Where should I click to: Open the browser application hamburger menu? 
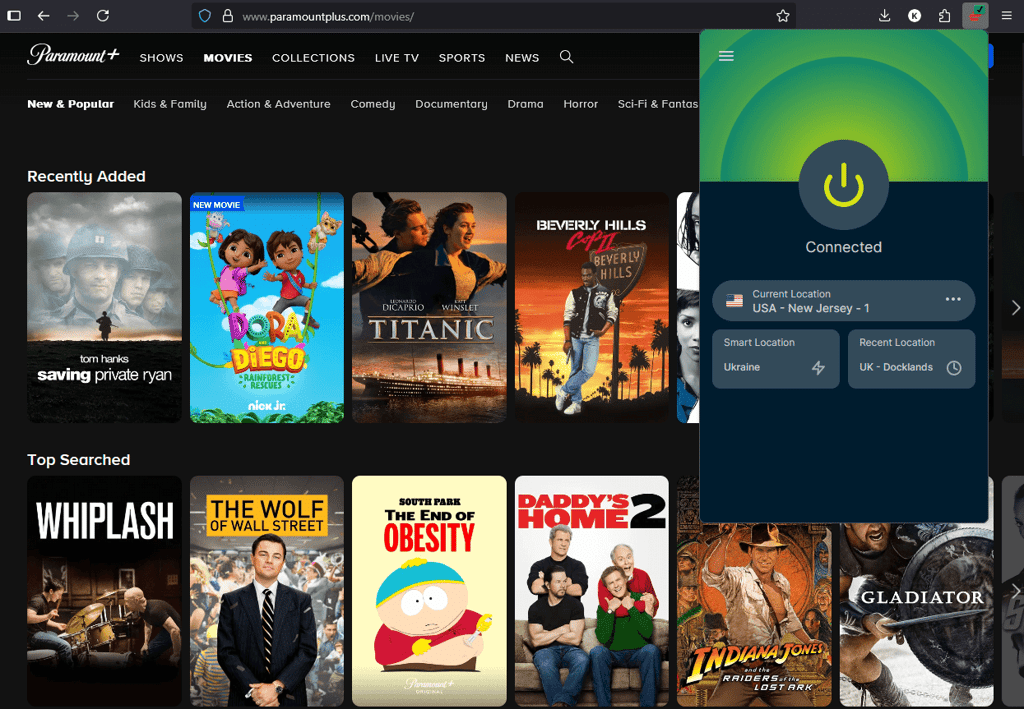coord(1006,16)
